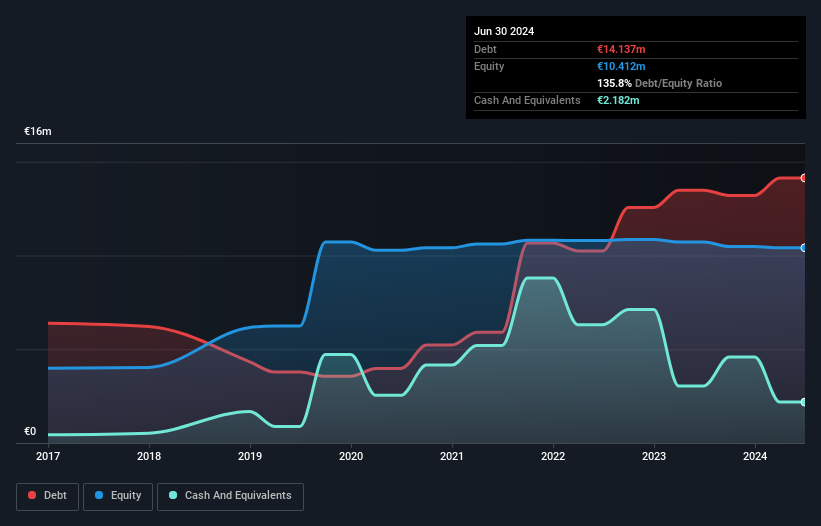Toggle the Debt series legend button

point(48,496)
